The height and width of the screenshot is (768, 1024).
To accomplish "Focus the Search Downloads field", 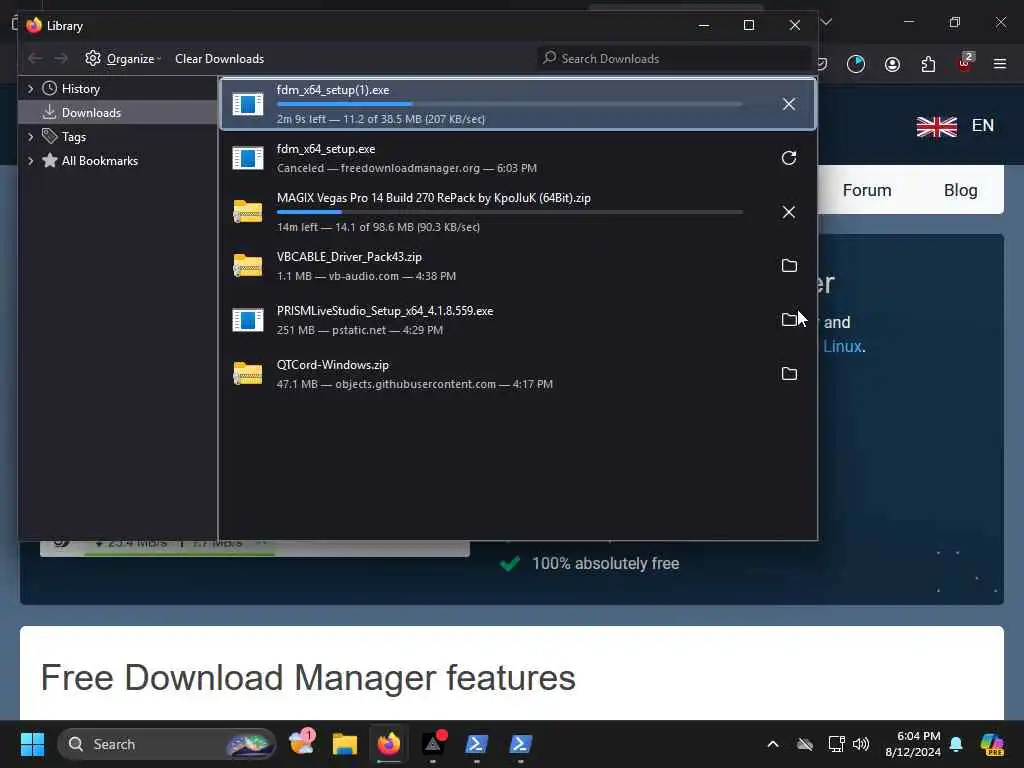I will tap(673, 59).
